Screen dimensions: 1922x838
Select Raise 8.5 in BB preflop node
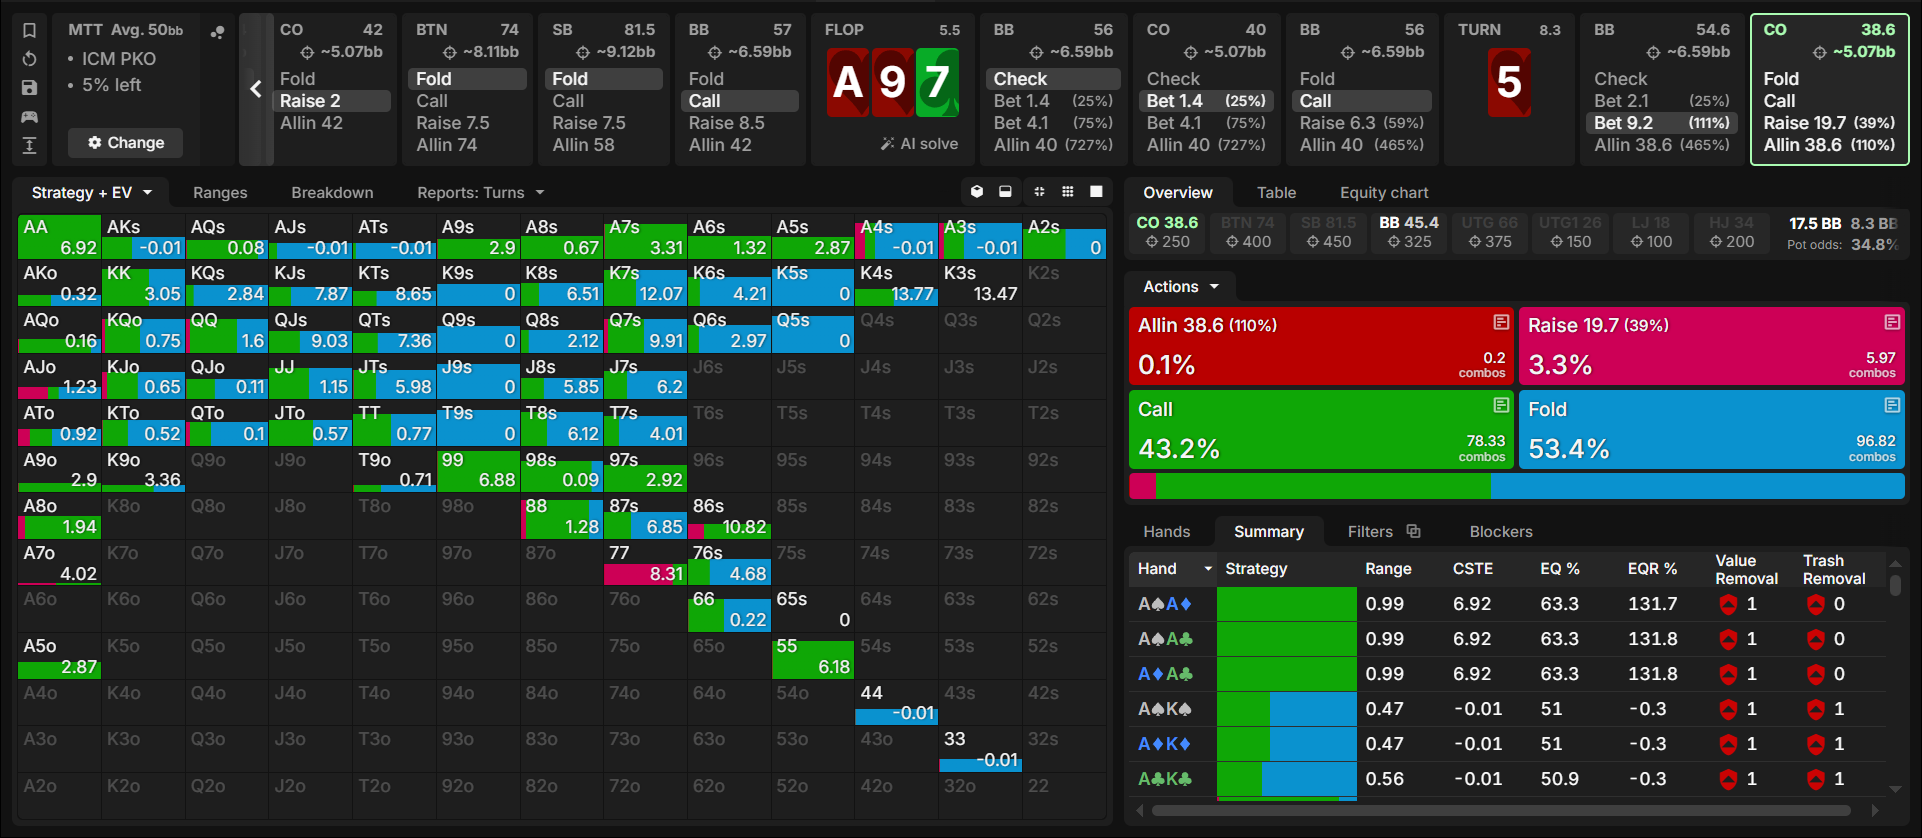[x=726, y=123]
